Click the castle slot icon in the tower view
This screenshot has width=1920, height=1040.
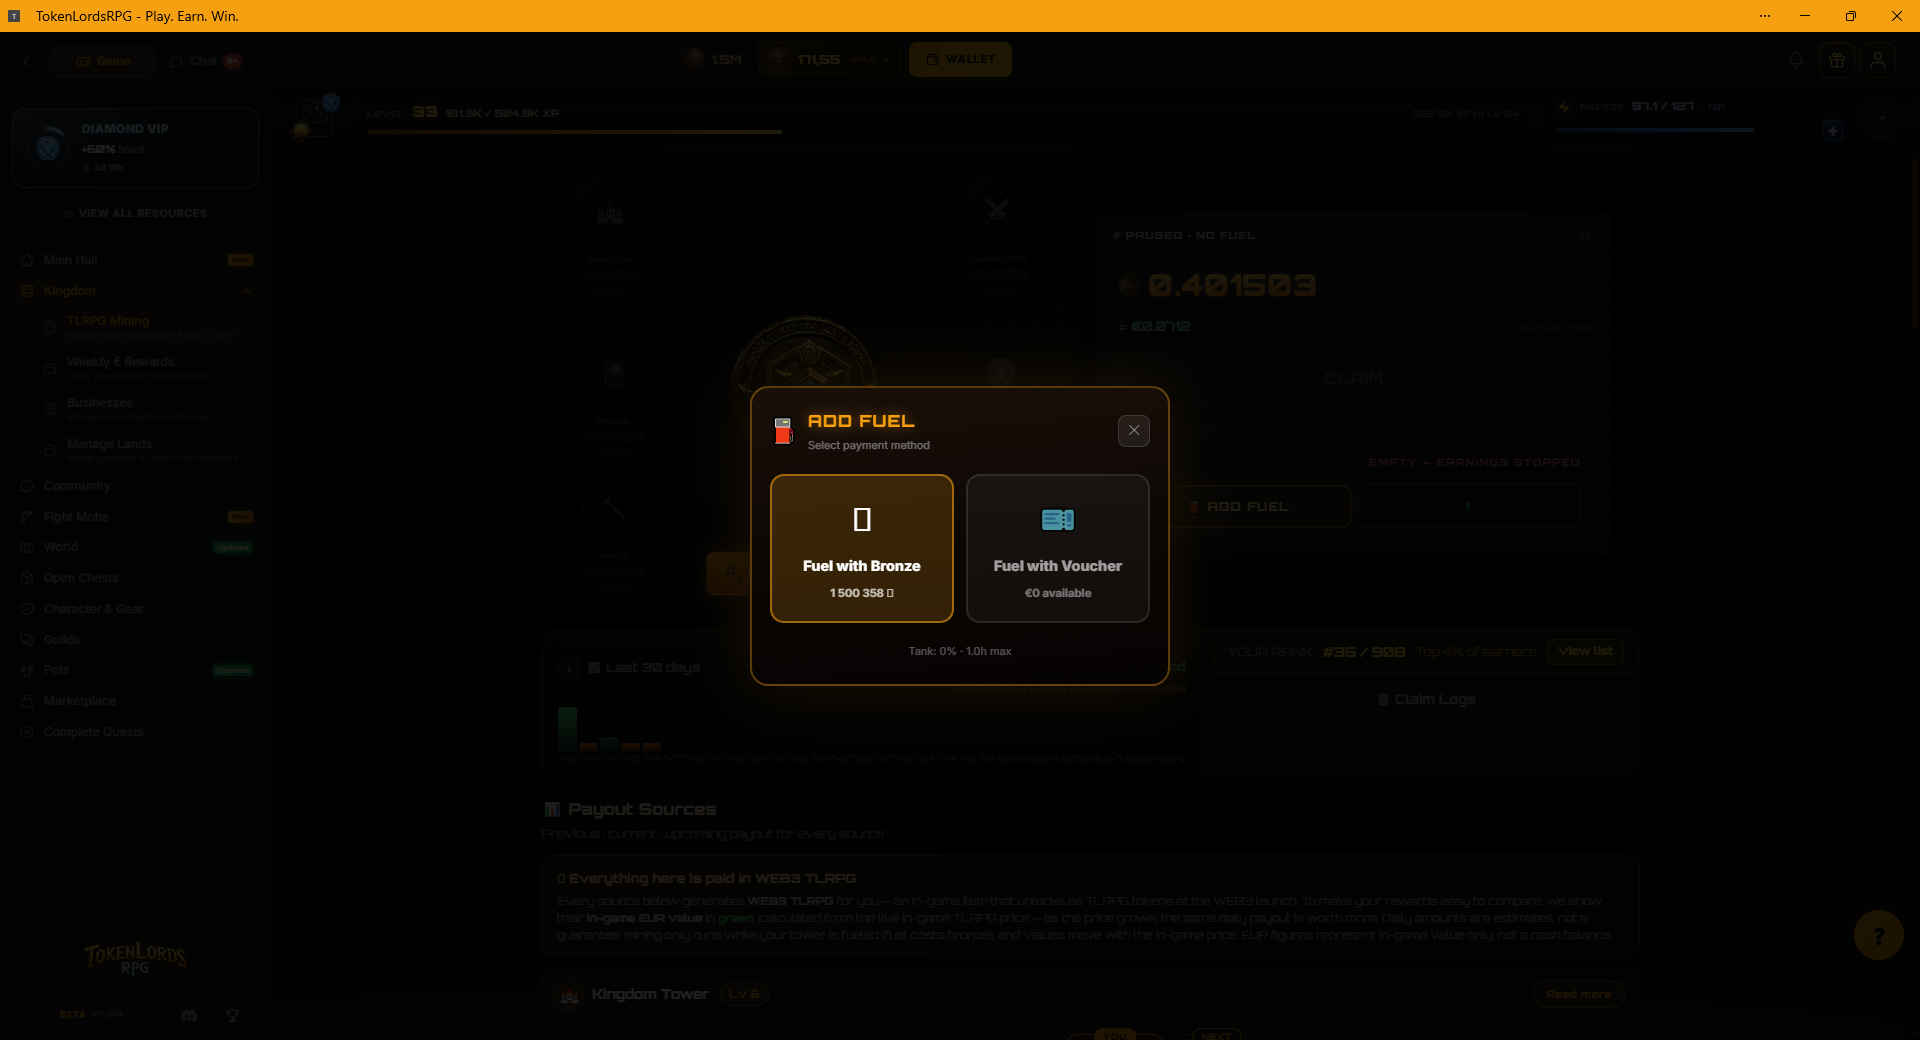click(610, 211)
